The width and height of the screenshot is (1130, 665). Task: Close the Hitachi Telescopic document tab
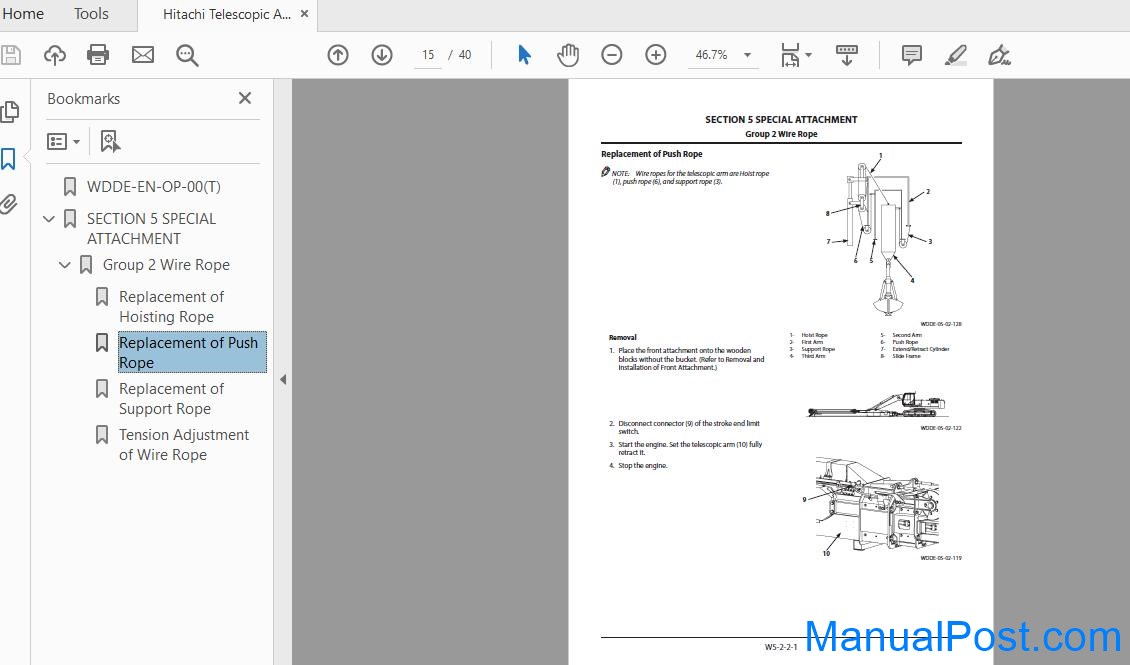point(304,14)
